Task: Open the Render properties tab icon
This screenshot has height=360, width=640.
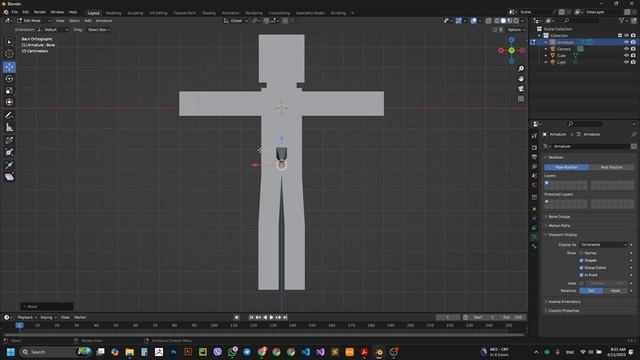Action: pos(534,147)
